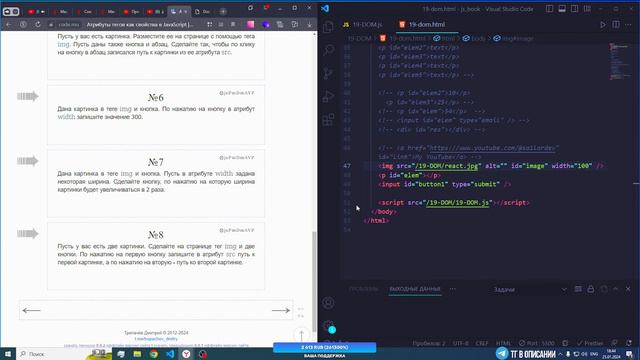The height and width of the screenshot is (360, 640).
Task: Open the VS Code notifications bell
Action: coord(629,343)
